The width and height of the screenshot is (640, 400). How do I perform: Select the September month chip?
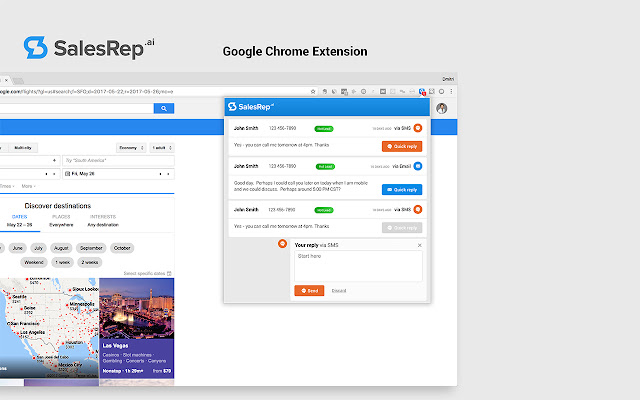click(x=91, y=248)
